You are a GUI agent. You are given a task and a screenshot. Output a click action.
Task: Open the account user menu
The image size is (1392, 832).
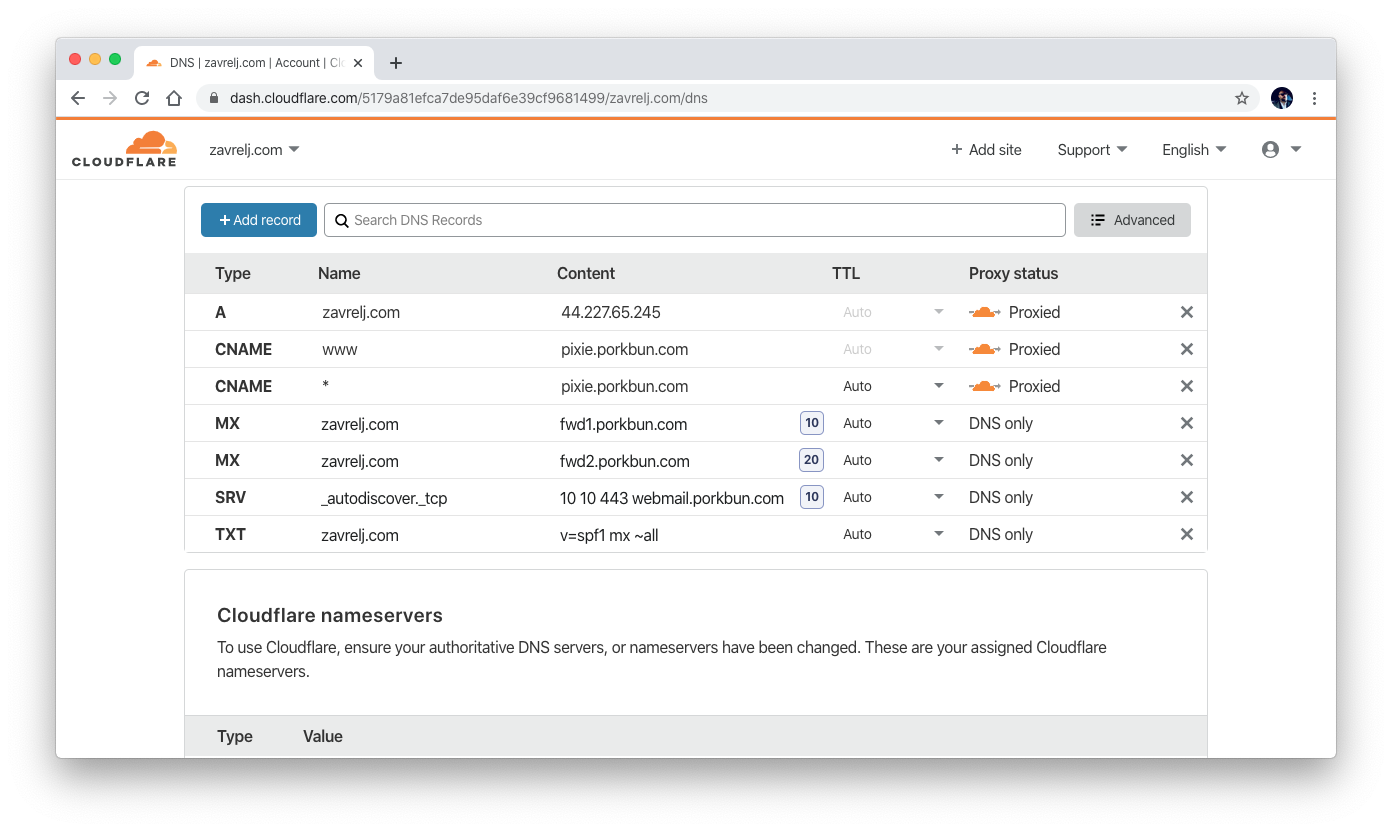pos(1281,149)
